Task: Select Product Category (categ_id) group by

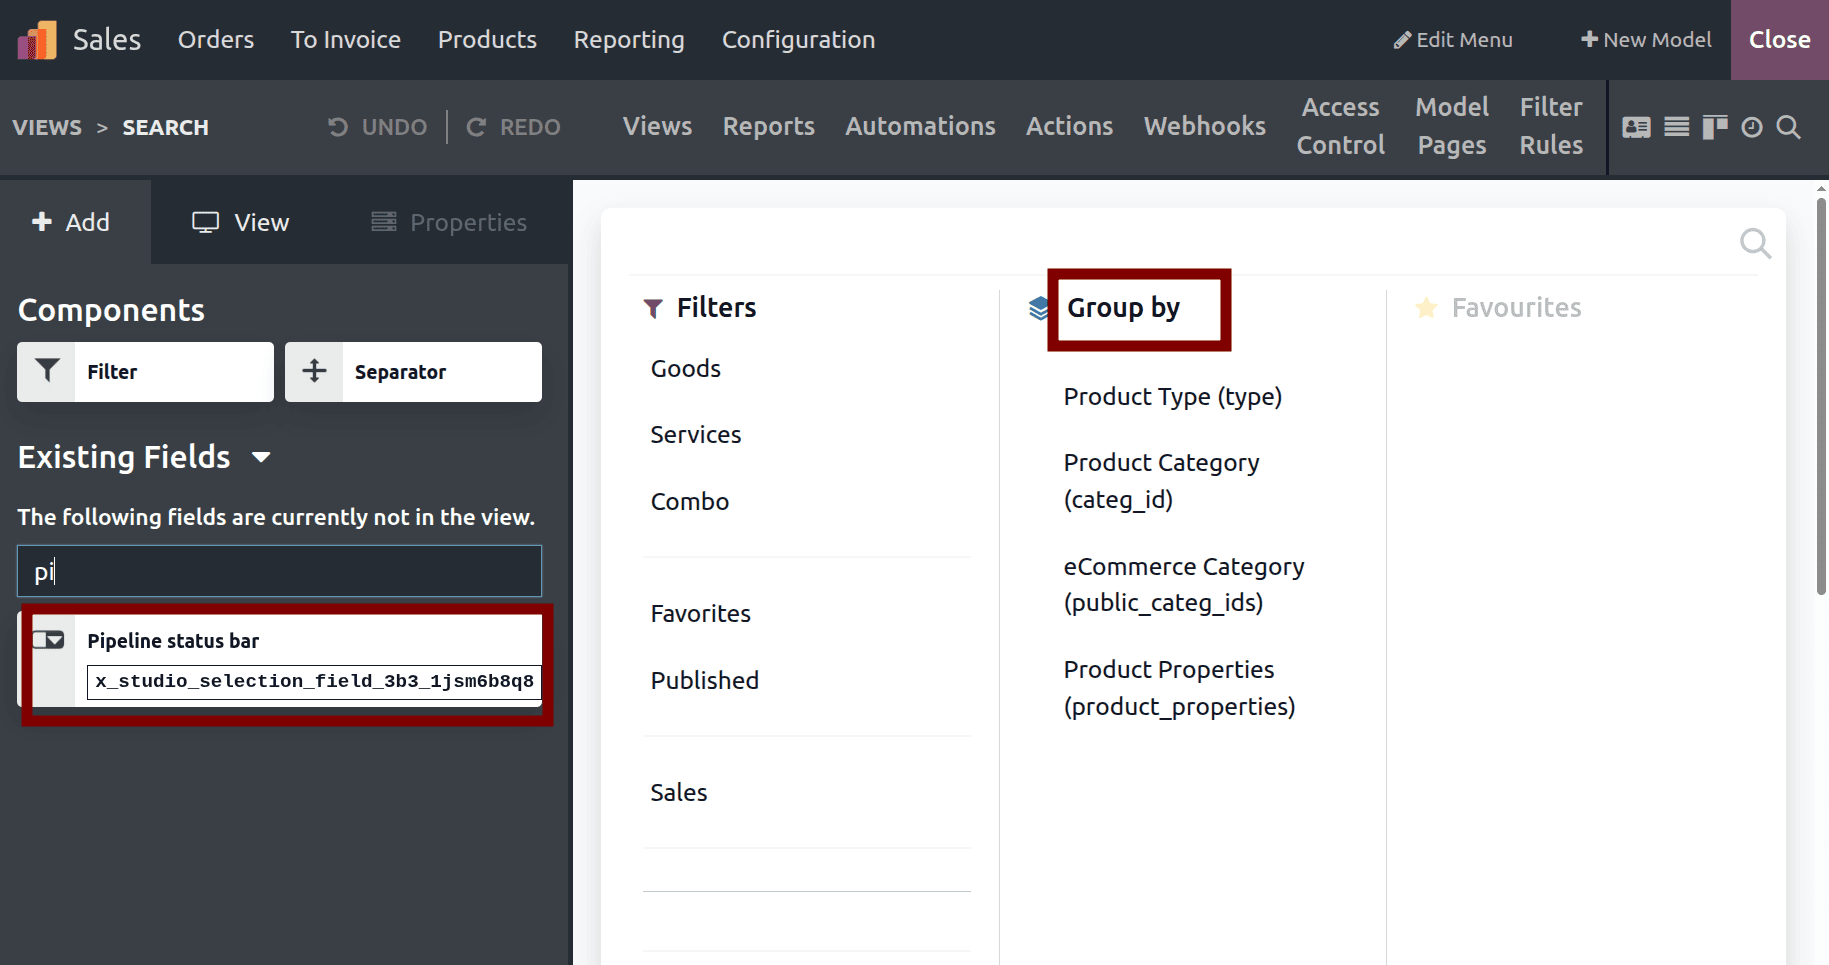Action: 1161,481
